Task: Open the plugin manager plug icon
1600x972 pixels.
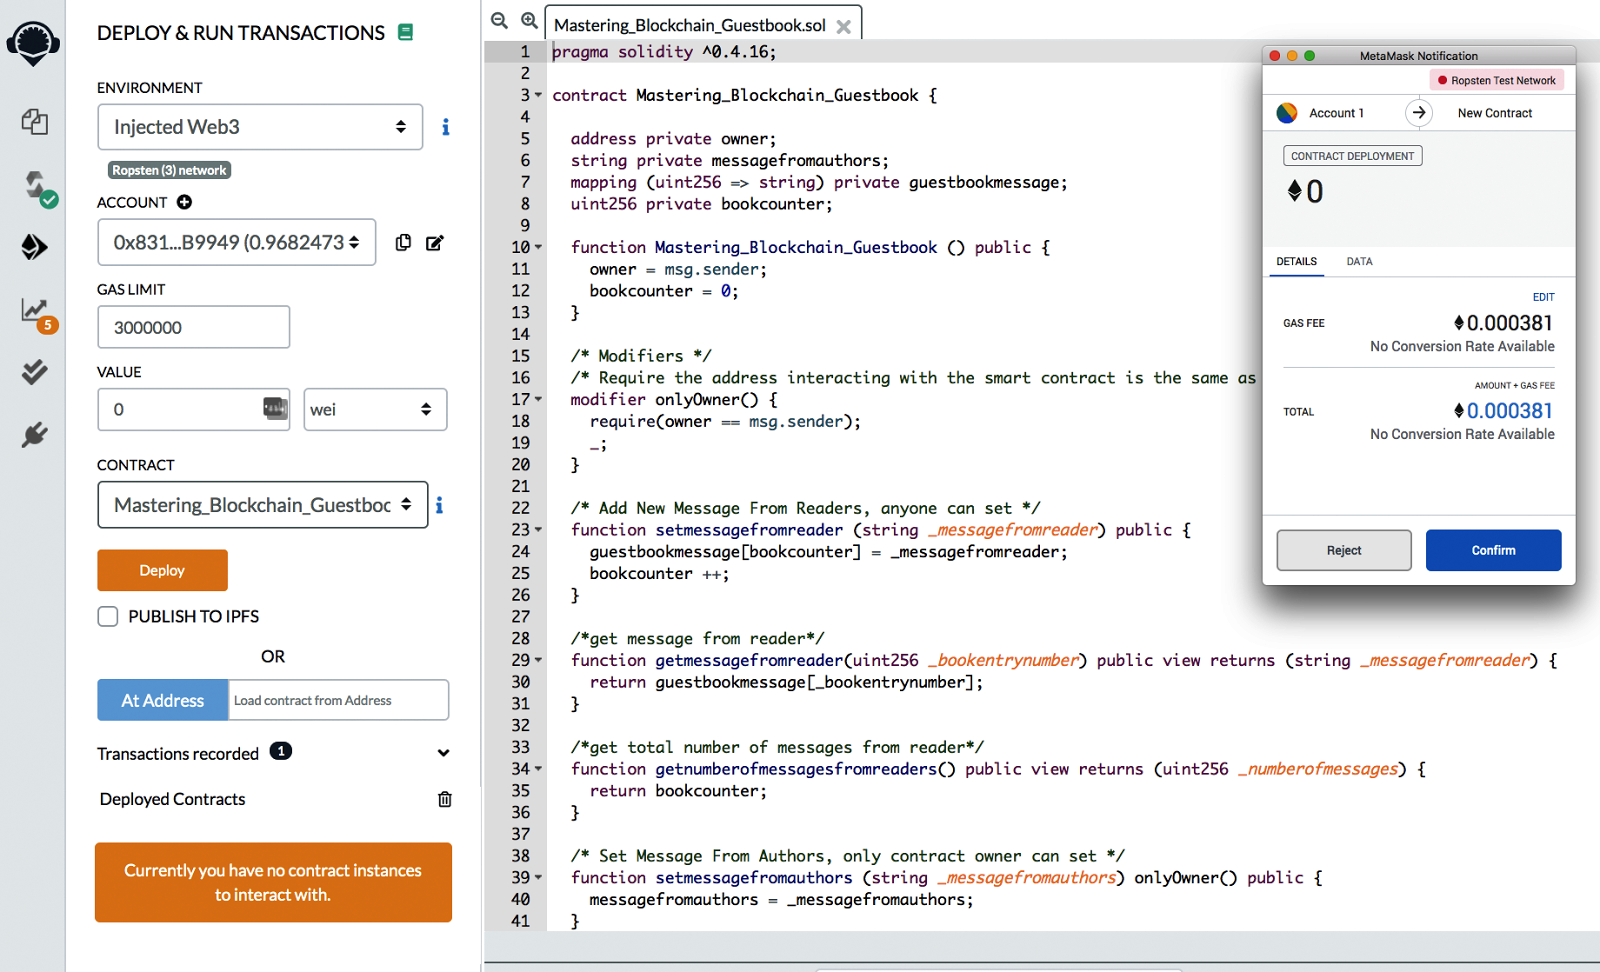Action: click(34, 435)
